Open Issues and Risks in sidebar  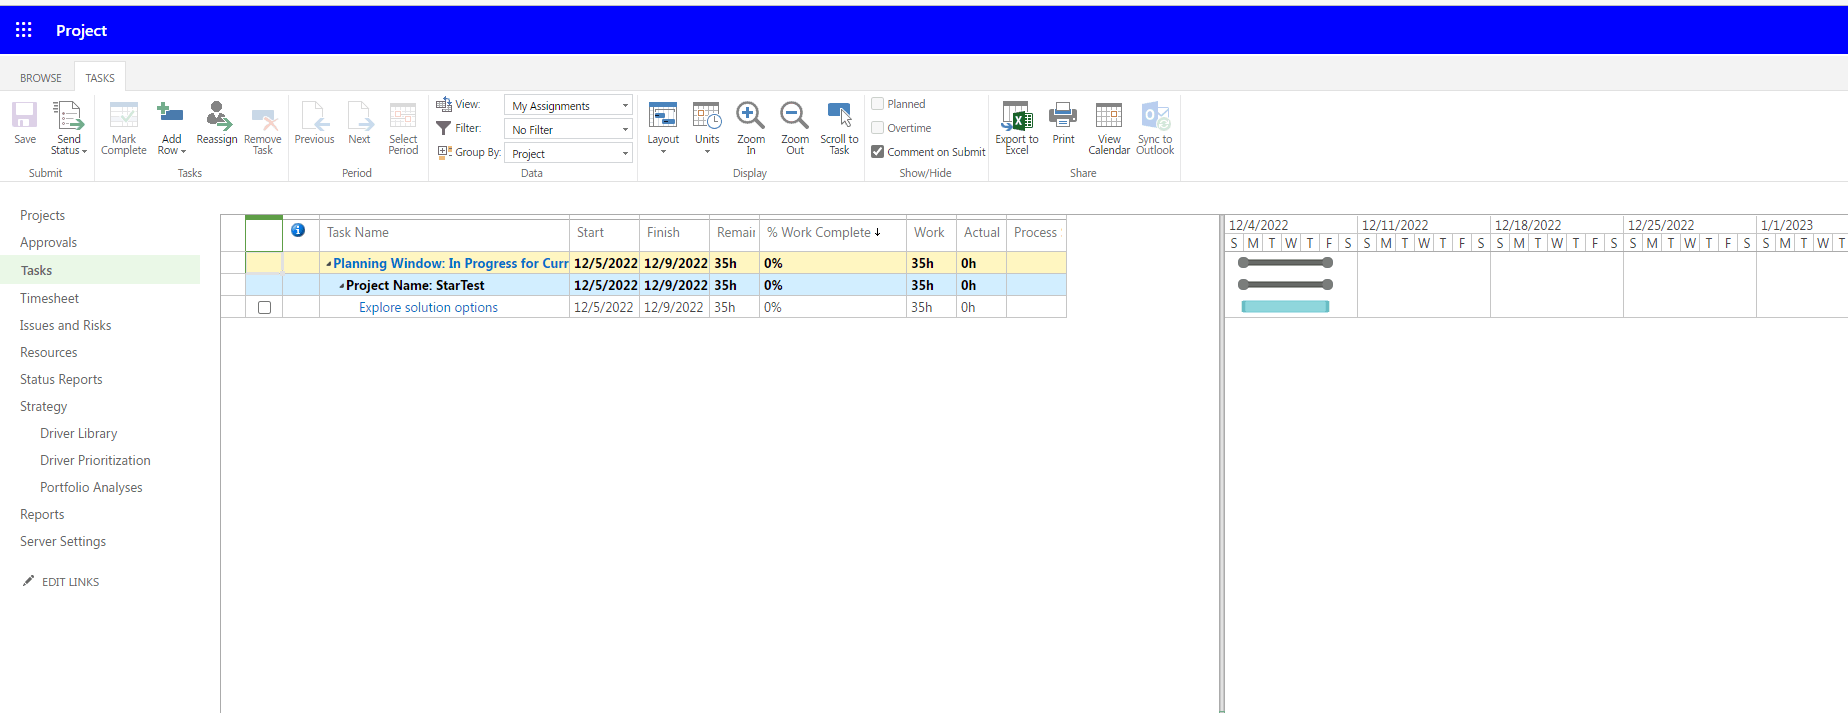[x=65, y=325]
